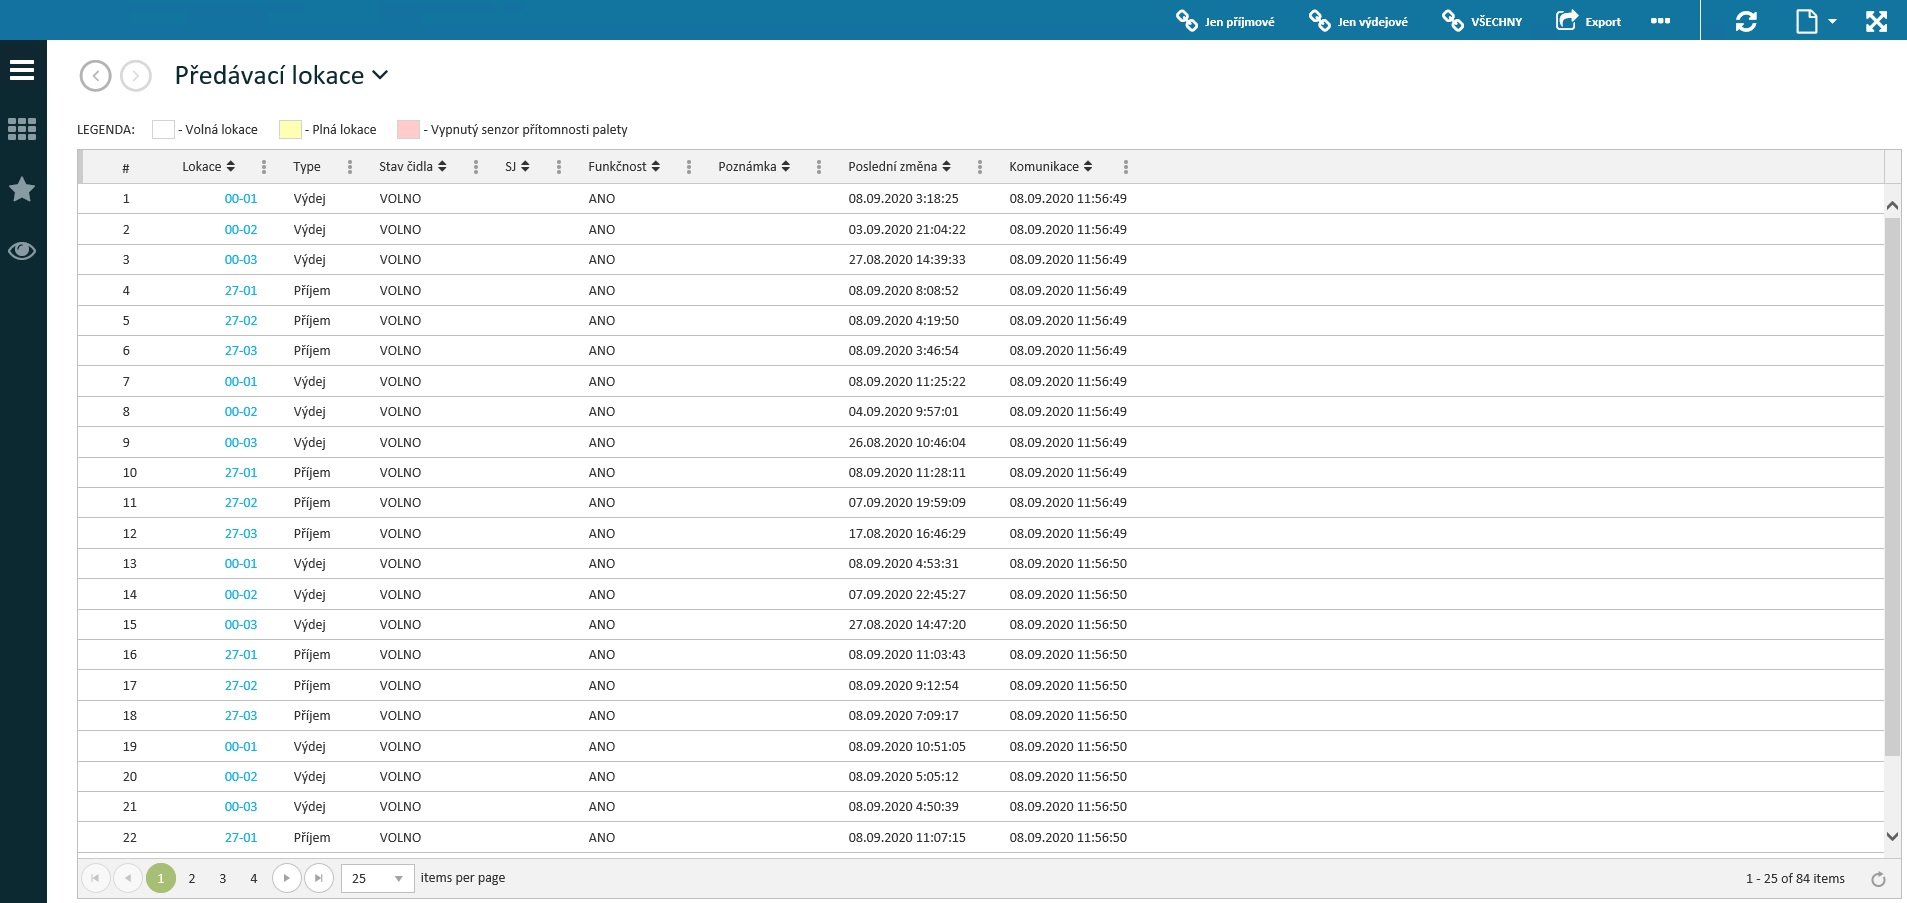Open the new document icon dropdown
Viewport: 1907px width, 903px height.
(1815, 21)
